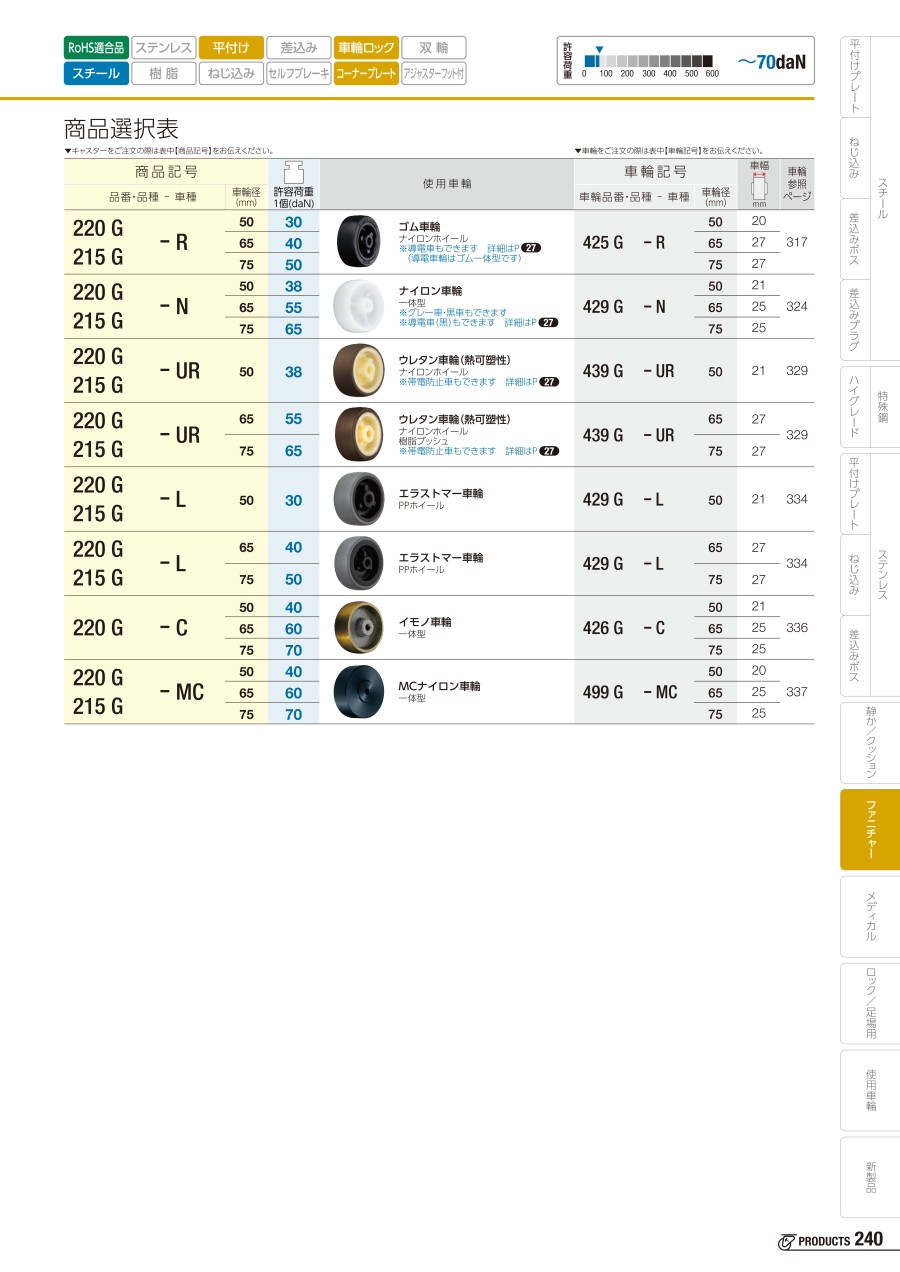Toggle the 車輪ロック feature tag
Image resolution: width=900 pixels, height=1272 pixels.
pyautogui.click(x=366, y=47)
